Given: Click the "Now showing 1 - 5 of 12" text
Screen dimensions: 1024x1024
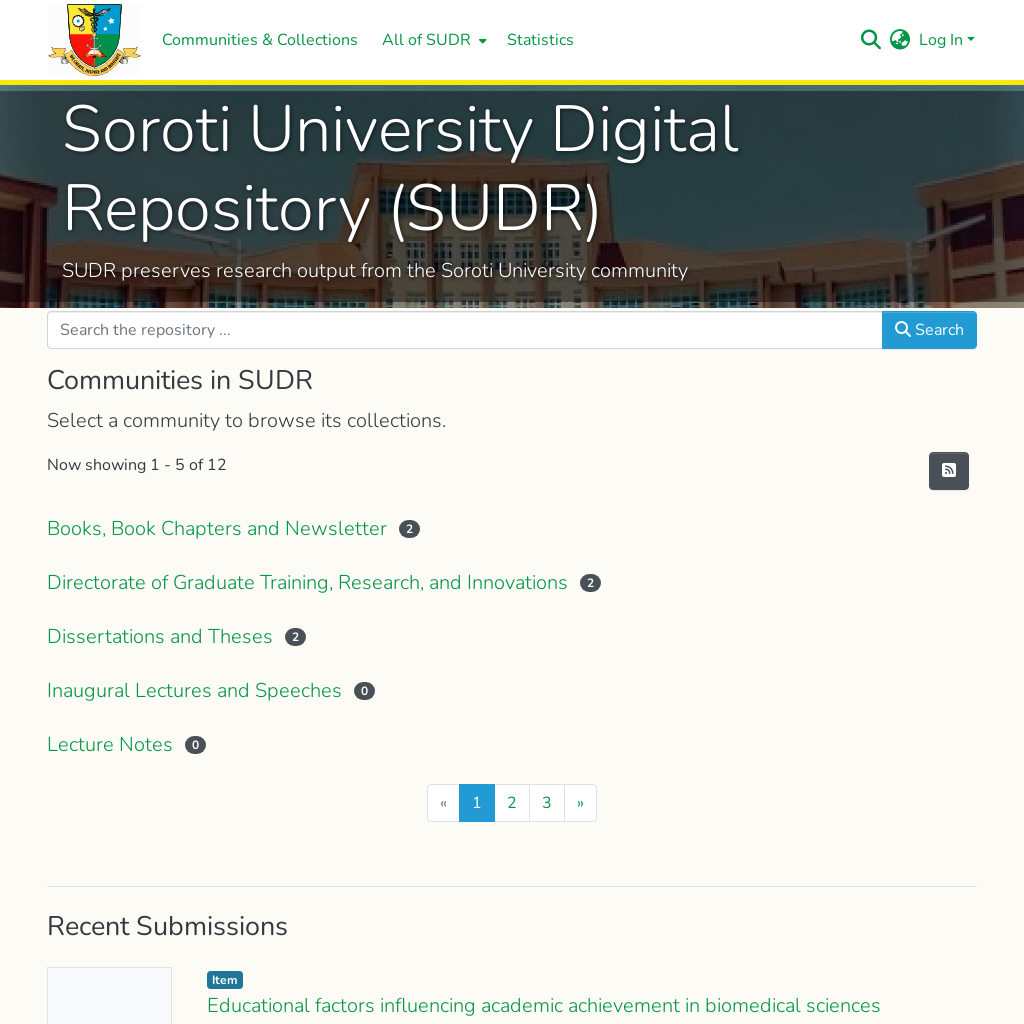Looking at the screenshot, I should click(x=136, y=465).
